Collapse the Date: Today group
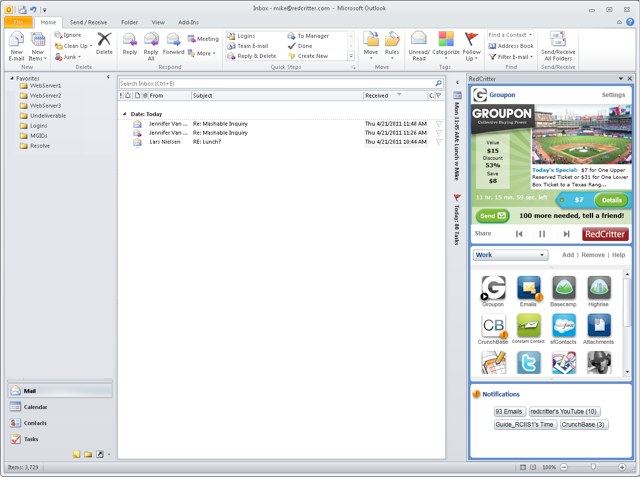Screen dimensions: 640x477 pyautogui.click(x=124, y=114)
